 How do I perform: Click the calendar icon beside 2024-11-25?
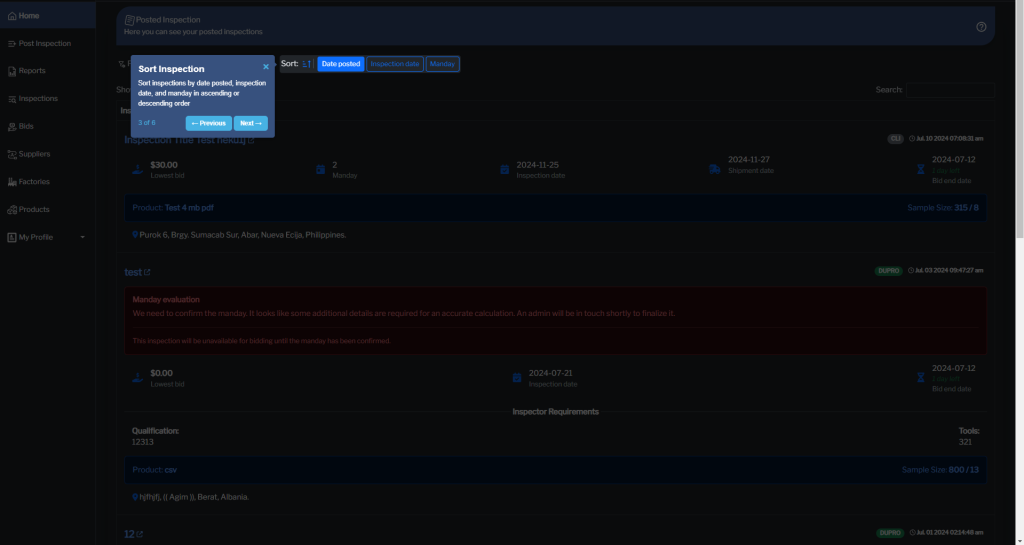pos(504,170)
